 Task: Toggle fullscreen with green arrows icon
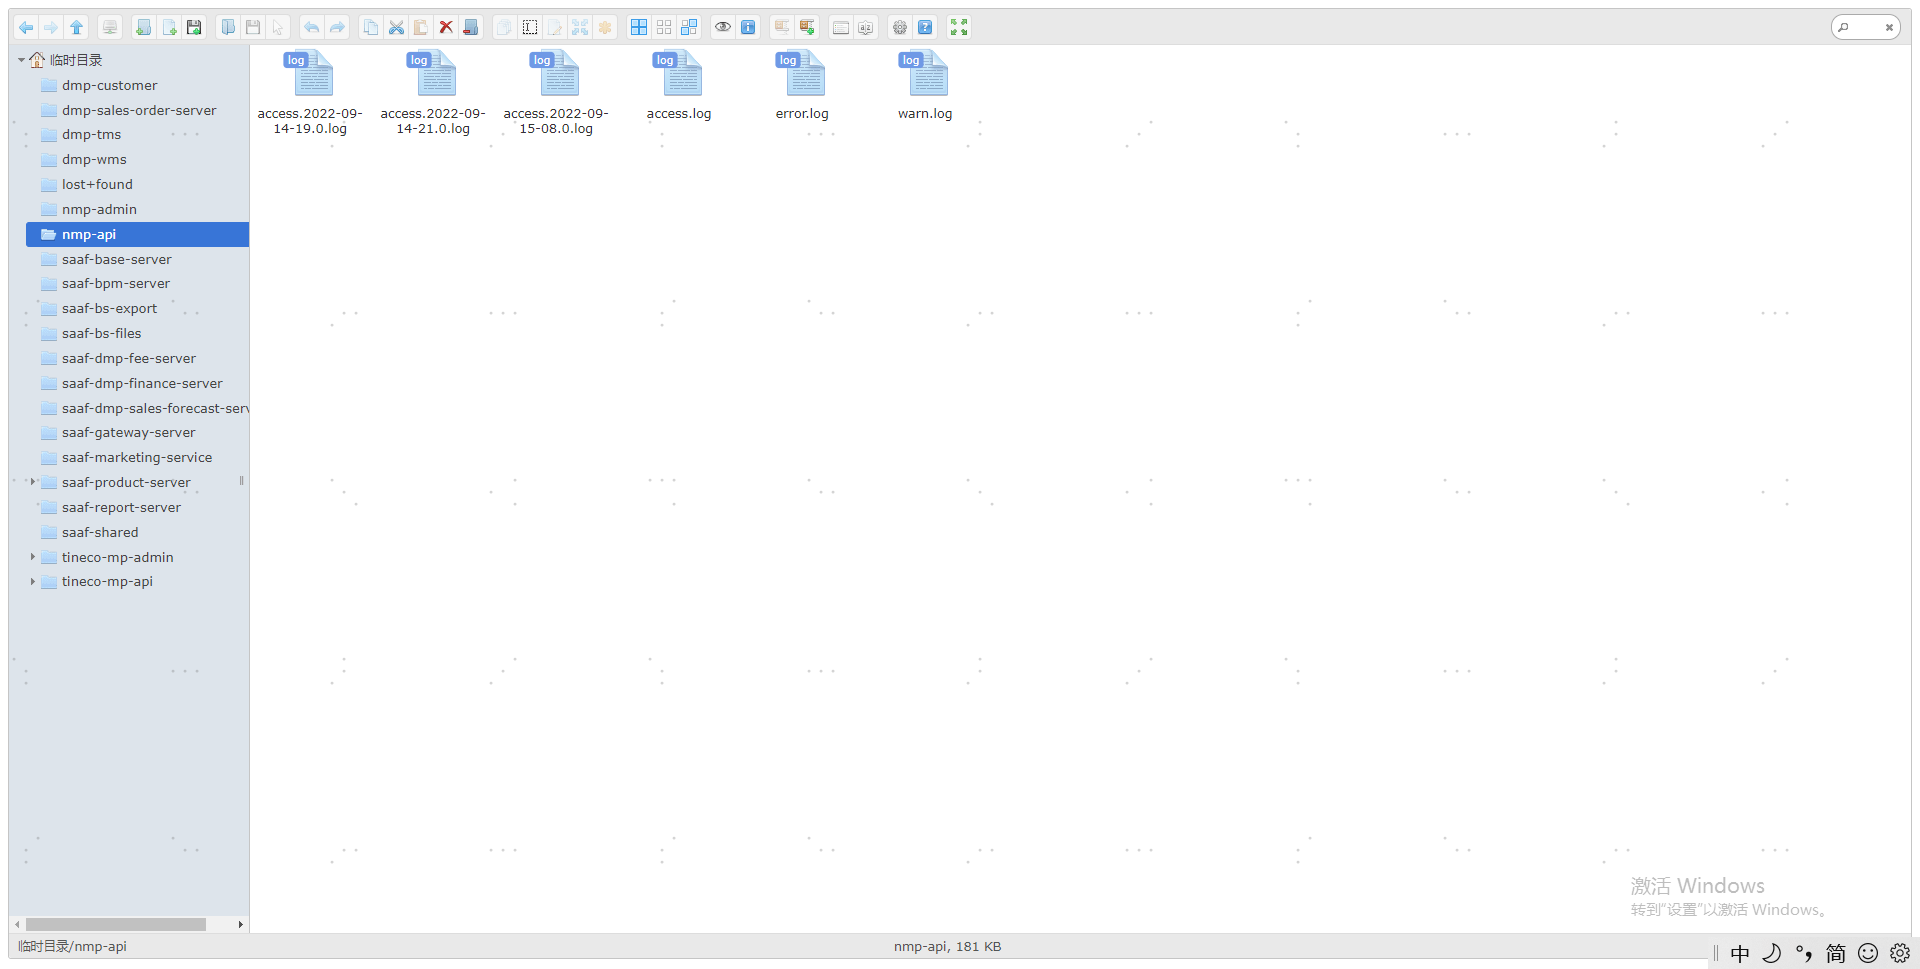(x=959, y=27)
